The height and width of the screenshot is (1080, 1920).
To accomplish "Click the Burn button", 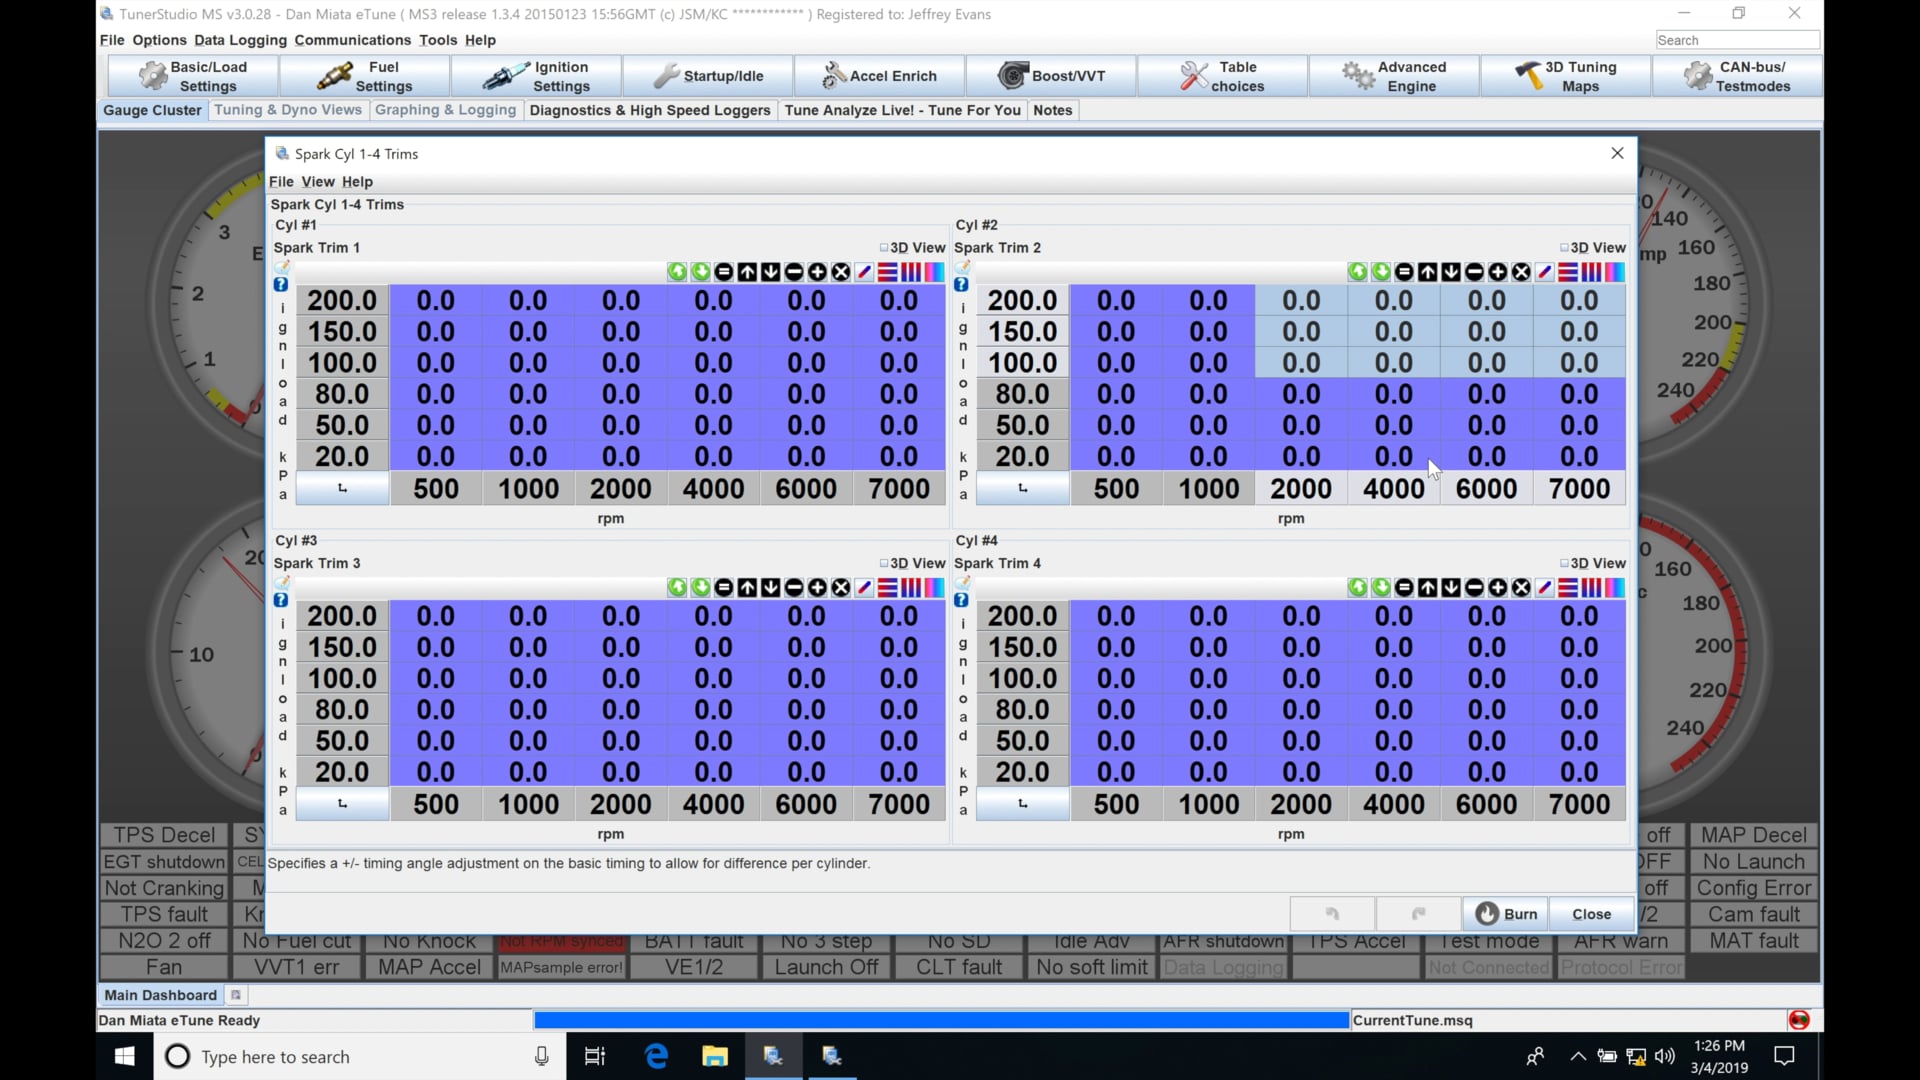I will pos(1507,913).
